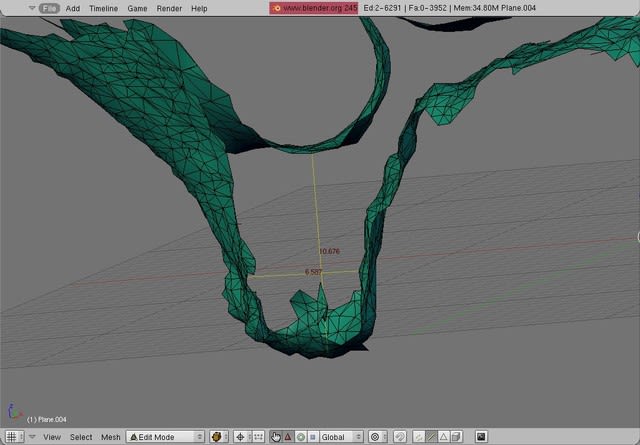The height and width of the screenshot is (445, 640).
Task: Open the pivot point selector
Action: [x=243, y=437]
